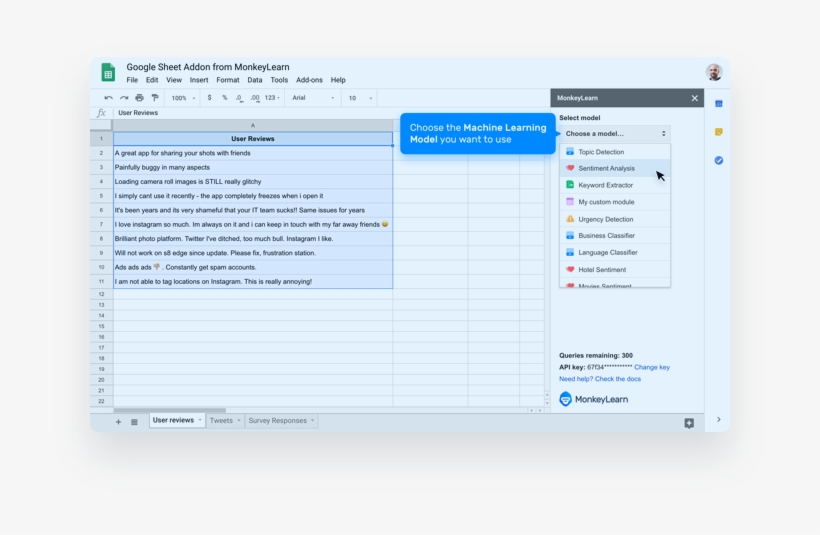Select Hotel Sentiment model
The image size is (820, 535).
[614, 269]
